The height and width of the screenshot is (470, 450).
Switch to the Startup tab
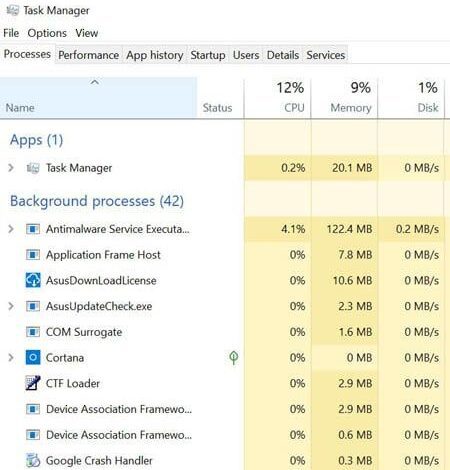click(x=208, y=55)
